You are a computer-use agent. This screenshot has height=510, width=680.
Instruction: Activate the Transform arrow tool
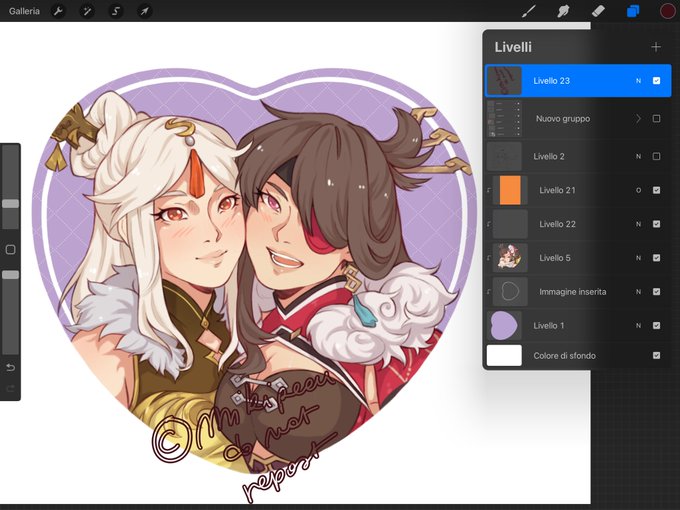point(144,11)
